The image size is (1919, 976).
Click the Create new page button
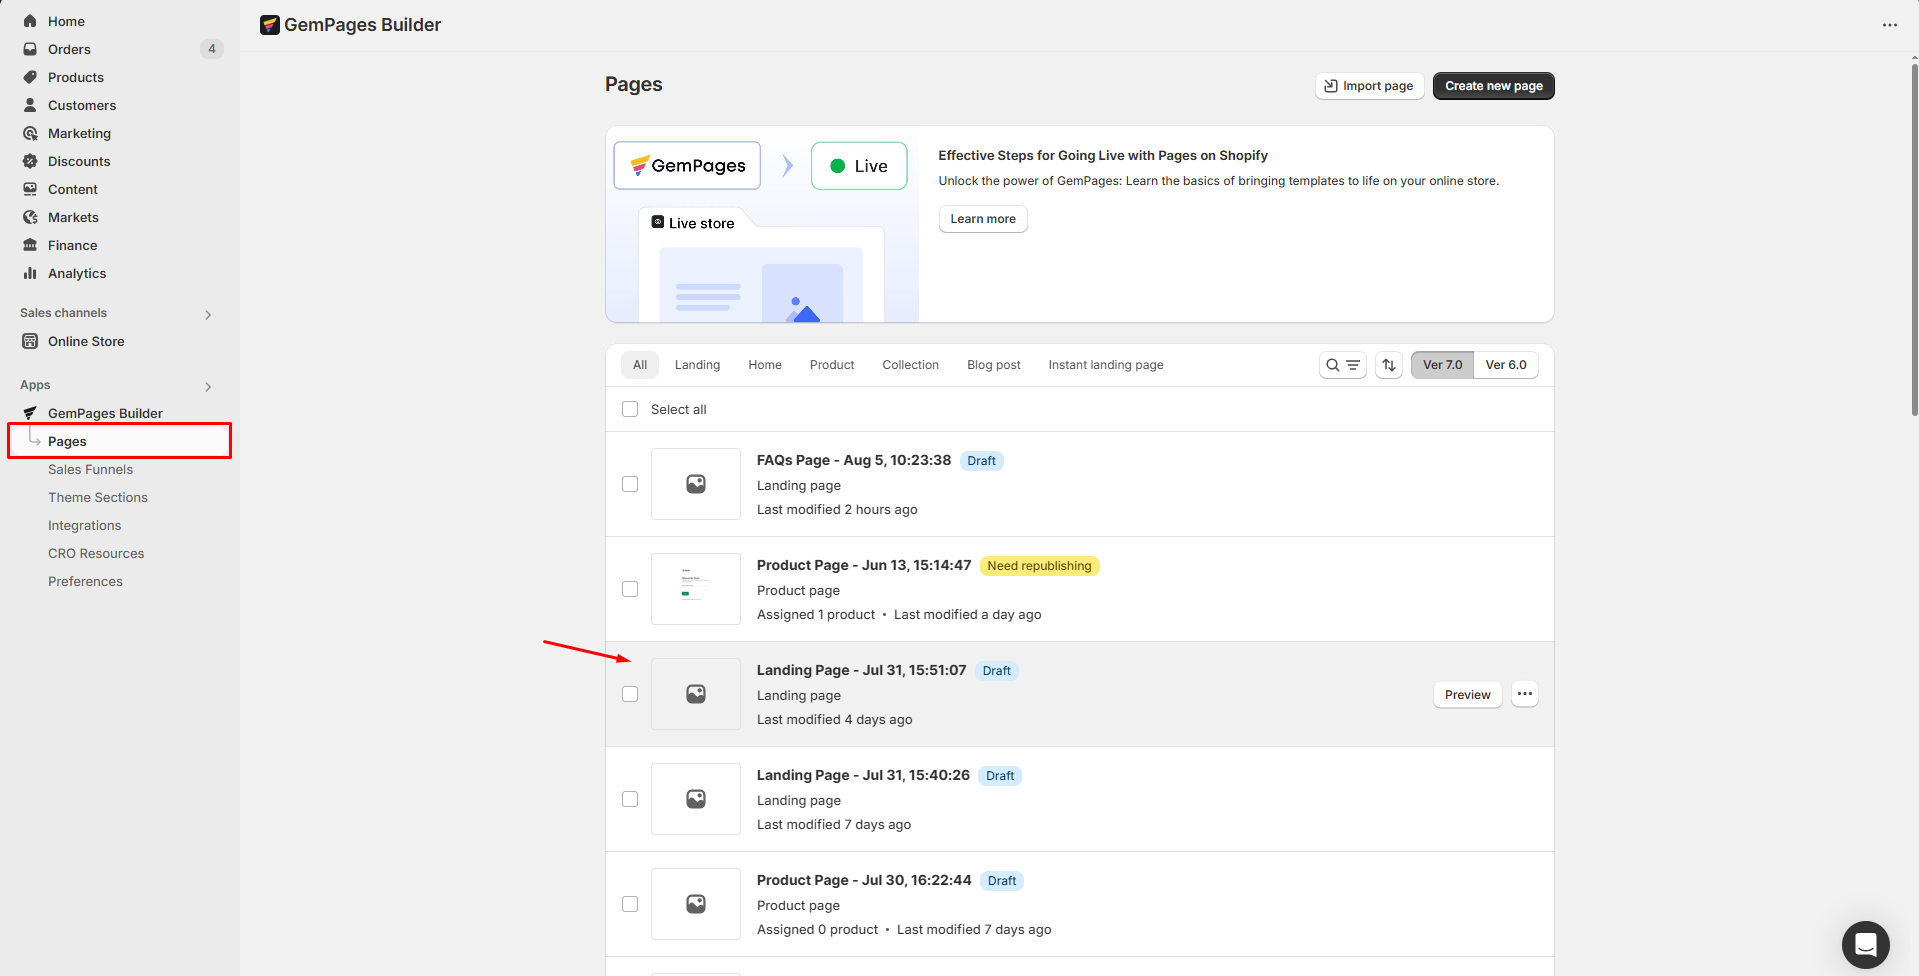(1493, 86)
